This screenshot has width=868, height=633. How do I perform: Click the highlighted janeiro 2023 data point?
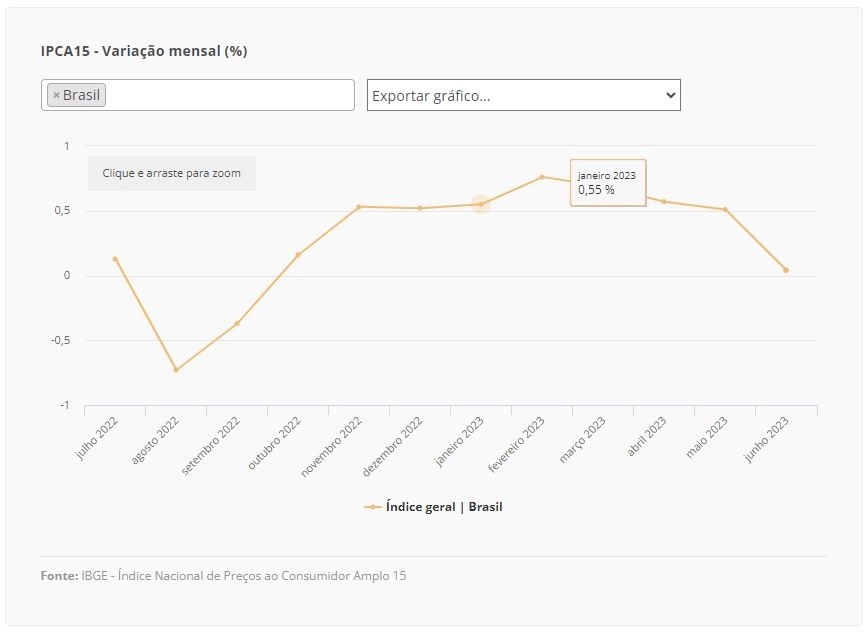(x=480, y=204)
